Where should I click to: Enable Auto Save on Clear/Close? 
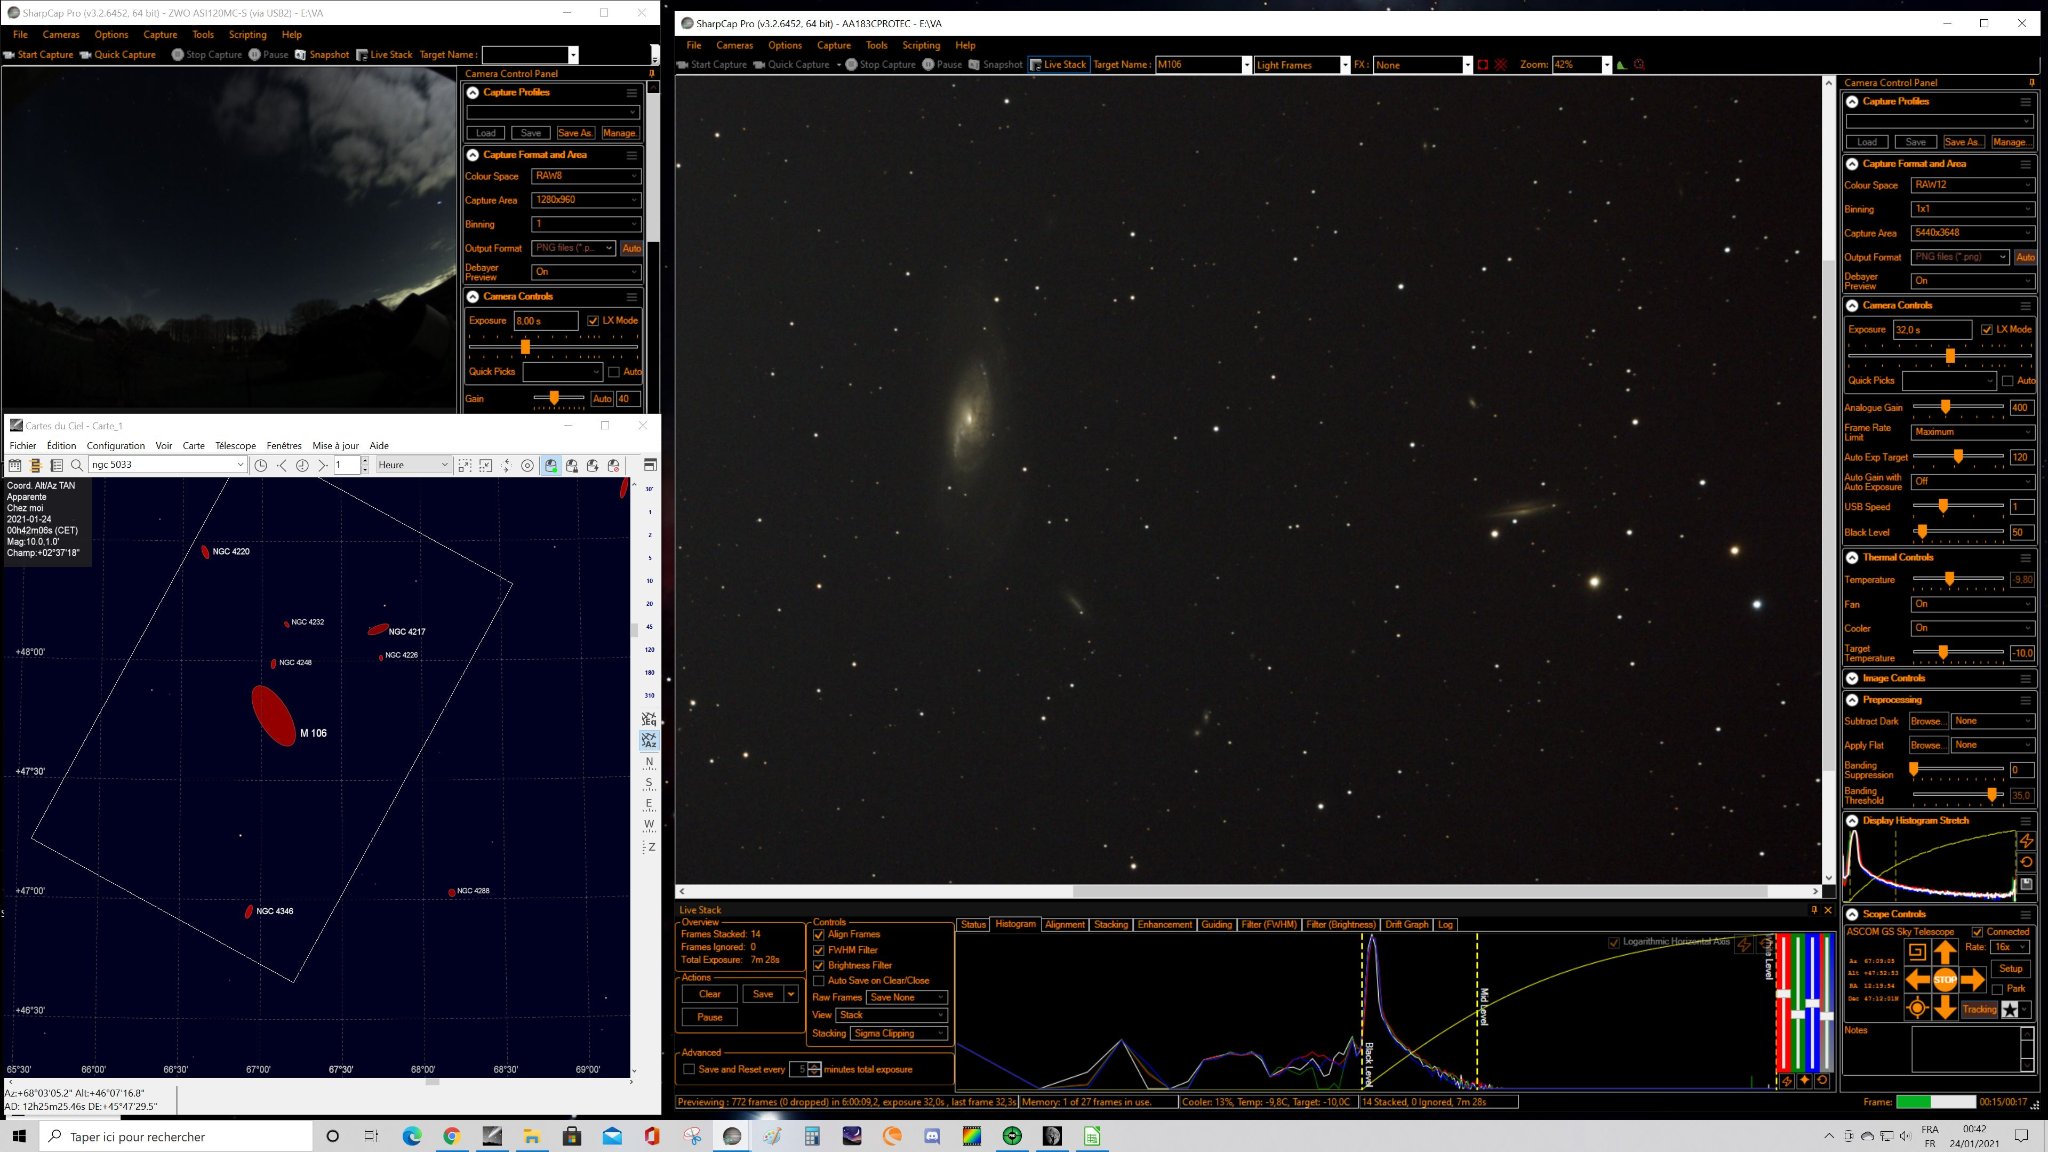819,981
